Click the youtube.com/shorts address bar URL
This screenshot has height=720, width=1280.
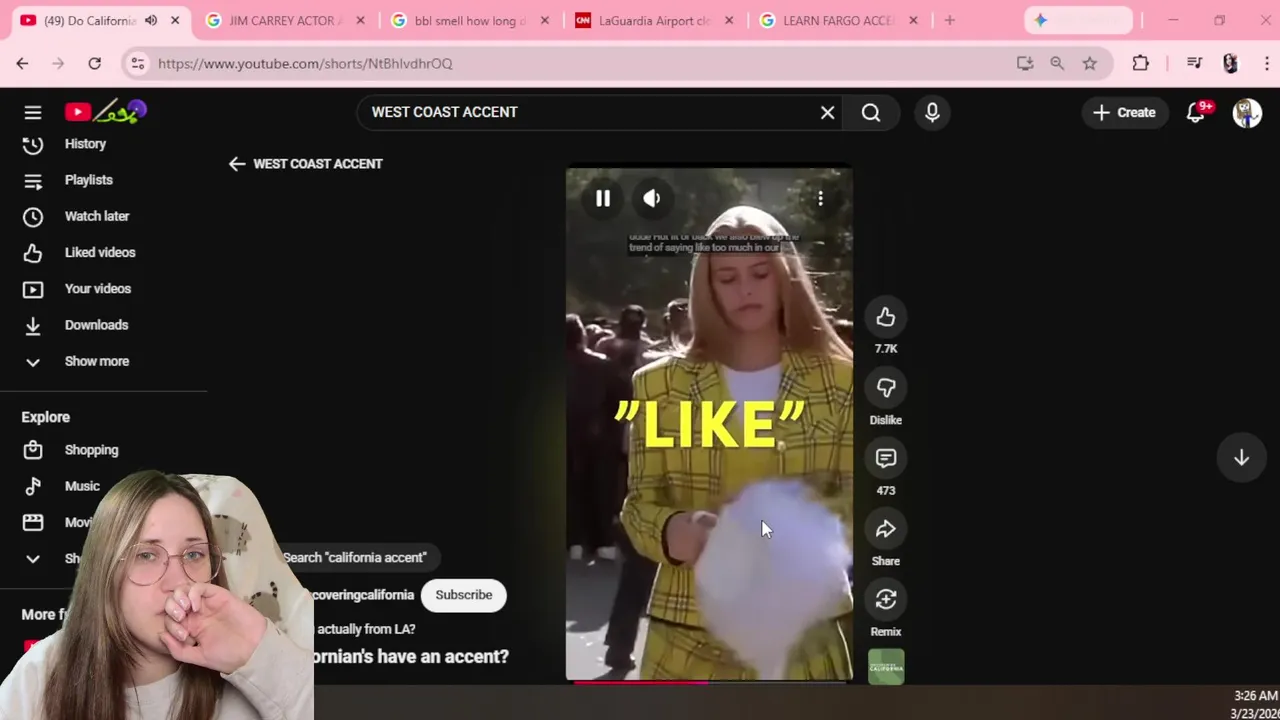tap(305, 63)
